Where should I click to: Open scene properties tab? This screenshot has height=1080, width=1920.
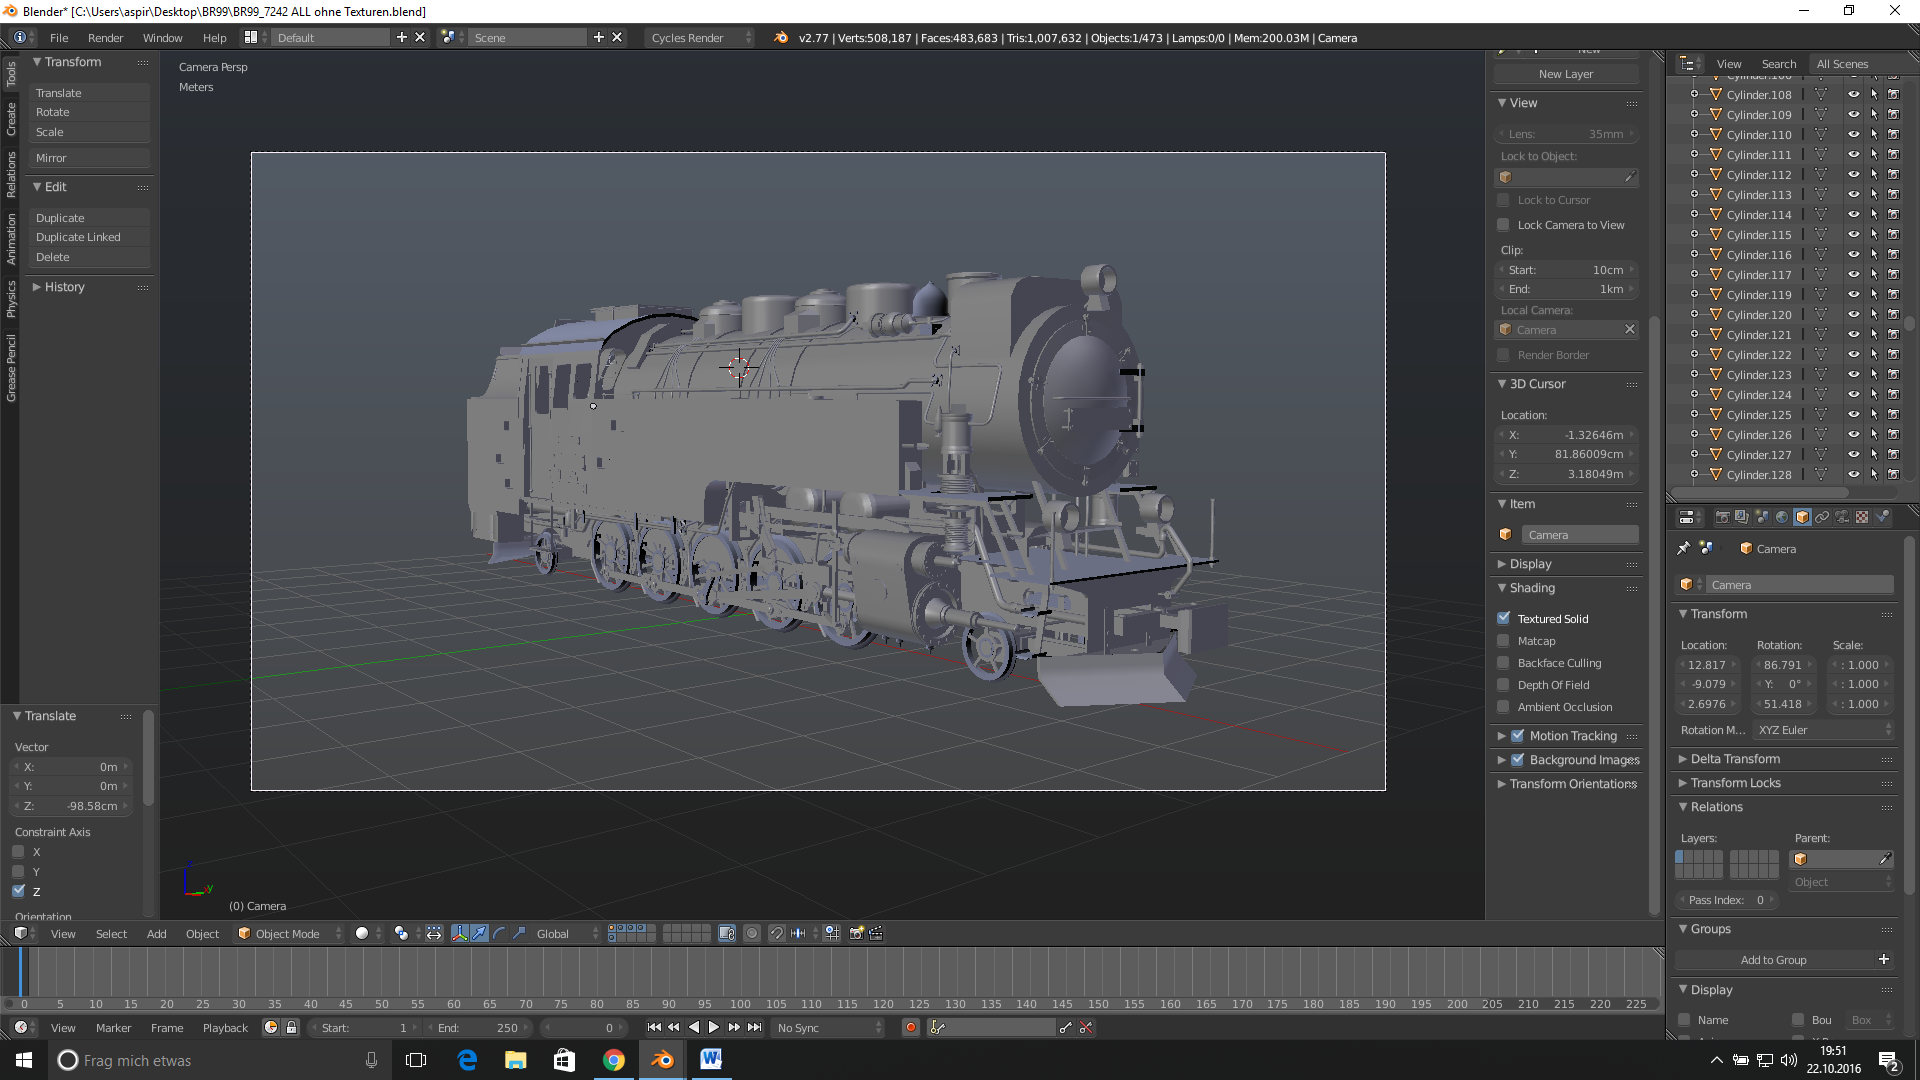(x=1762, y=517)
